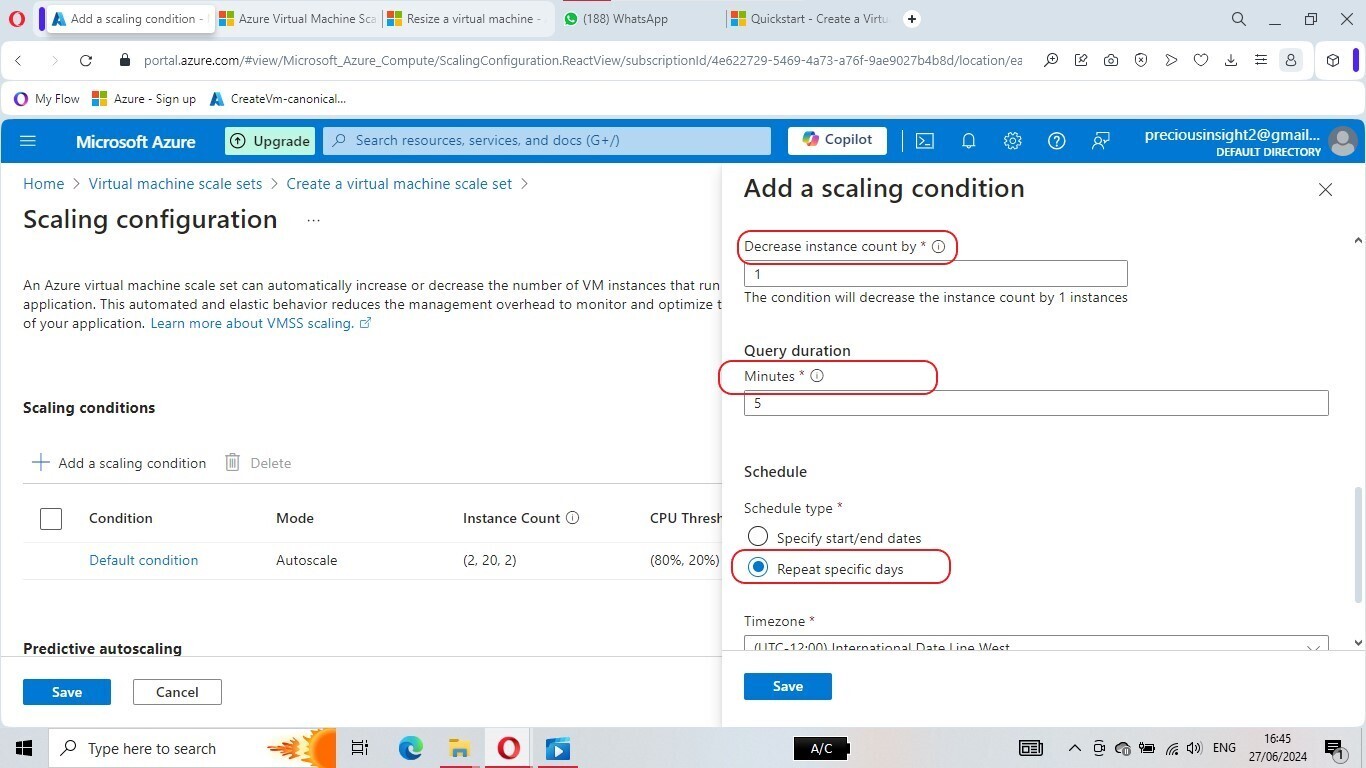The width and height of the screenshot is (1366, 768).
Task: Open the feedback icon in header
Action: click(x=1100, y=141)
